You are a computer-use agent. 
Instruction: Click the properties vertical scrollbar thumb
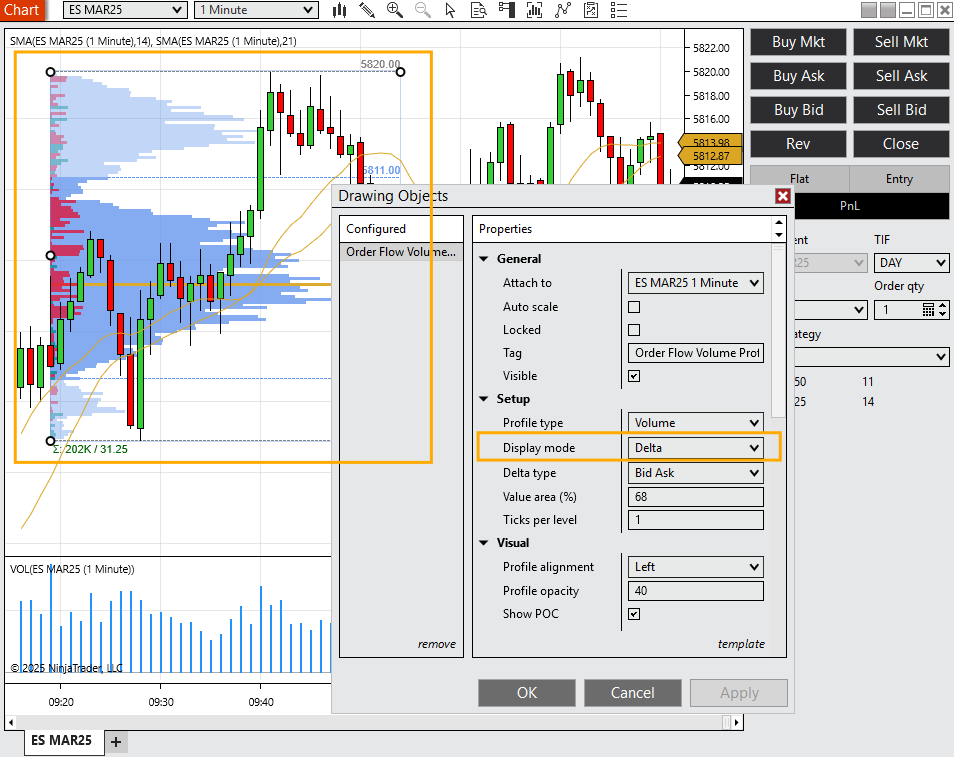[779, 332]
